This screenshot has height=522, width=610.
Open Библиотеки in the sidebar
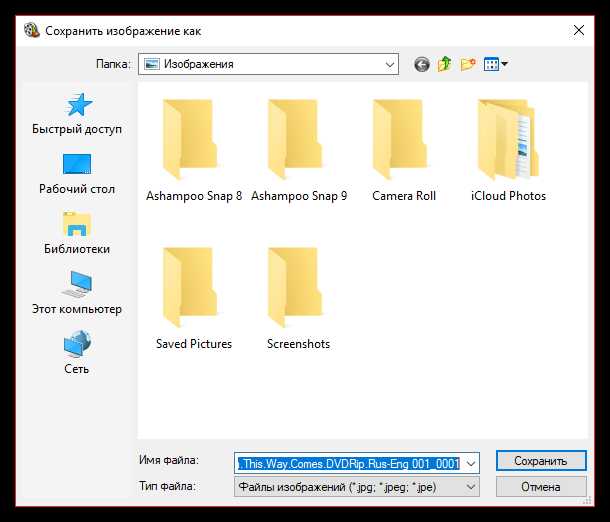[77, 233]
